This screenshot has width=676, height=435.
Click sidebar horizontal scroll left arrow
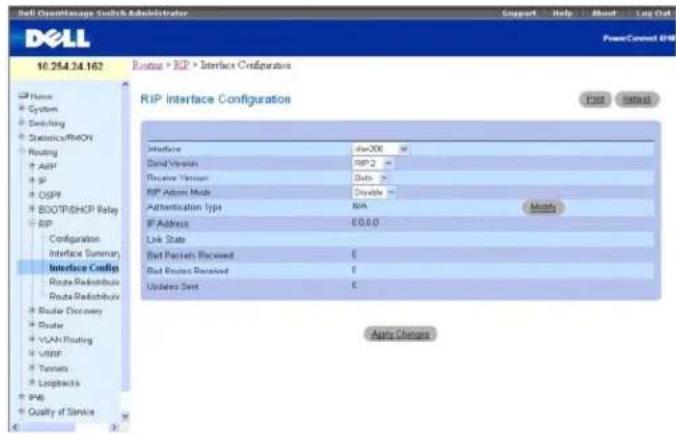(16, 427)
